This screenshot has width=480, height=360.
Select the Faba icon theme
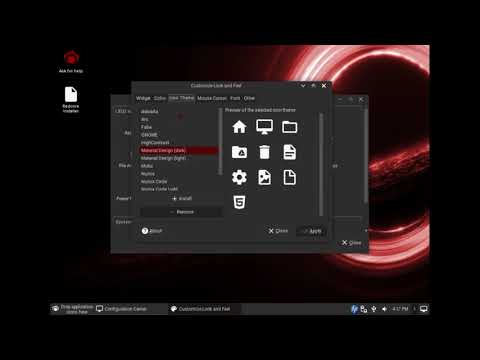point(179,127)
